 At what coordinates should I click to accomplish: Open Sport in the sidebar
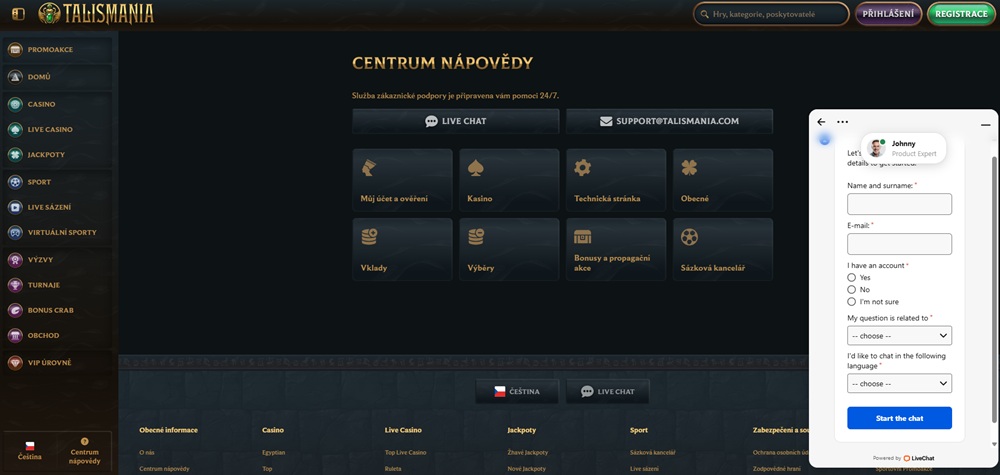[x=57, y=182]
